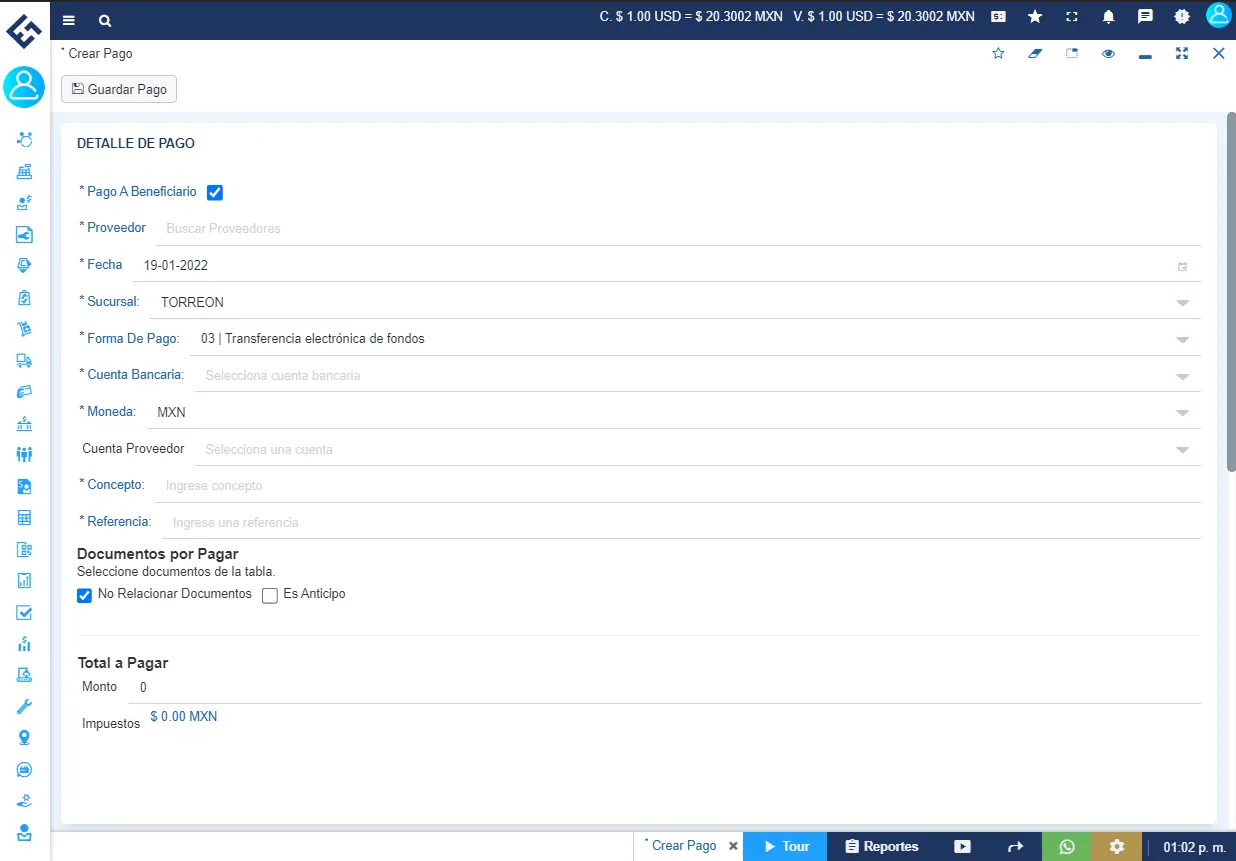Open the Forma De Pago dropdown
The image size is (1236, 861).
point(1182,340)
